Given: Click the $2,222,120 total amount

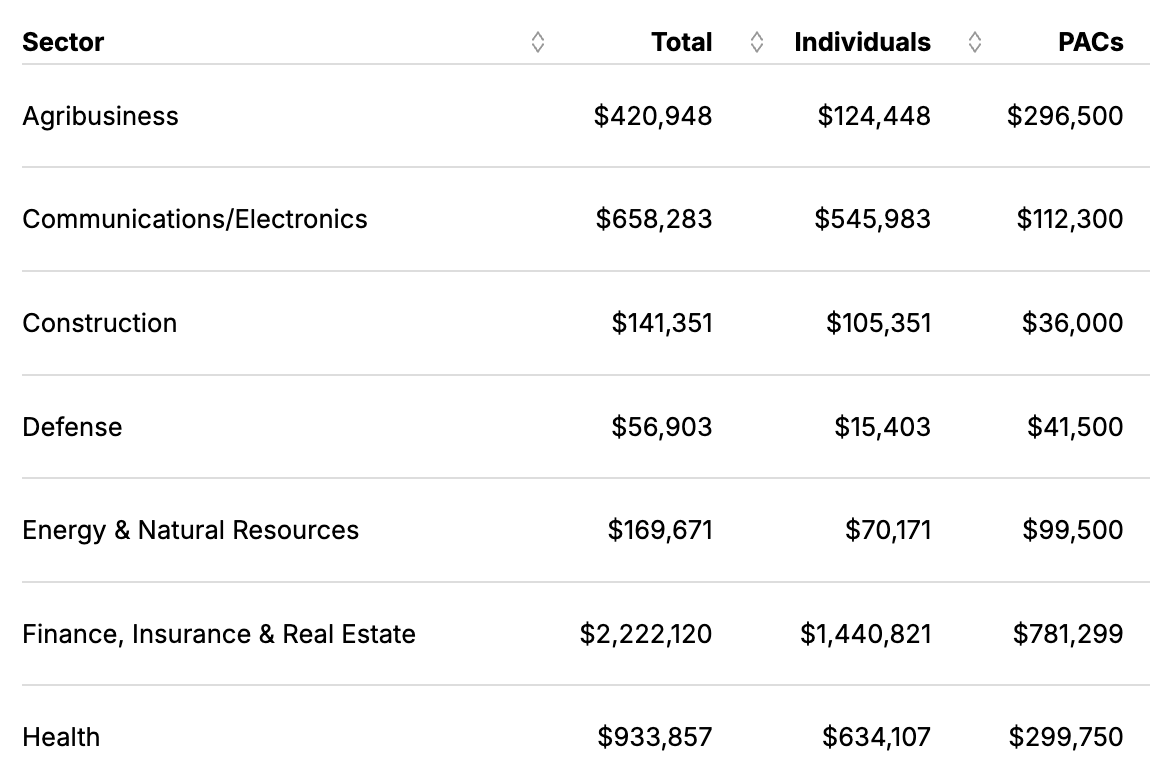Looking at the screenshot, I should click(646, 634).
